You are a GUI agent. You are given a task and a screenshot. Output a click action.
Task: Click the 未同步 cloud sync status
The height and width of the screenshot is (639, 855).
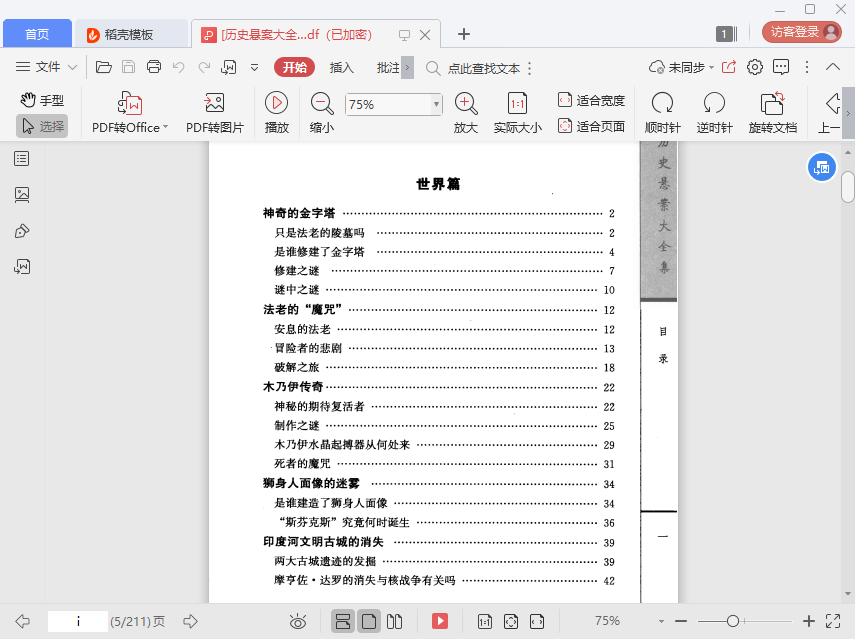click(681, 68)
